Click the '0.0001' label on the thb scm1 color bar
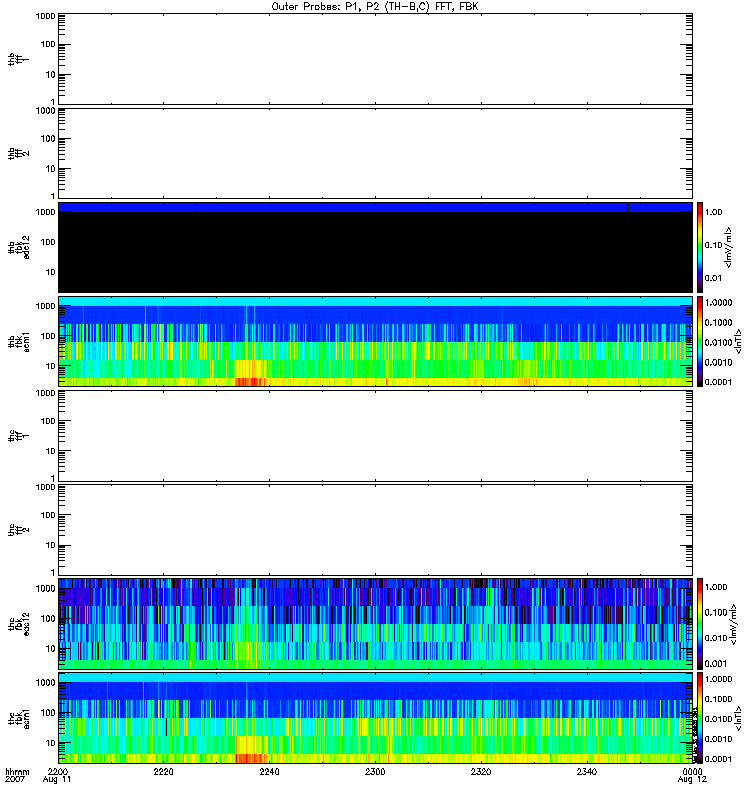750x800 pixels. 718,382
